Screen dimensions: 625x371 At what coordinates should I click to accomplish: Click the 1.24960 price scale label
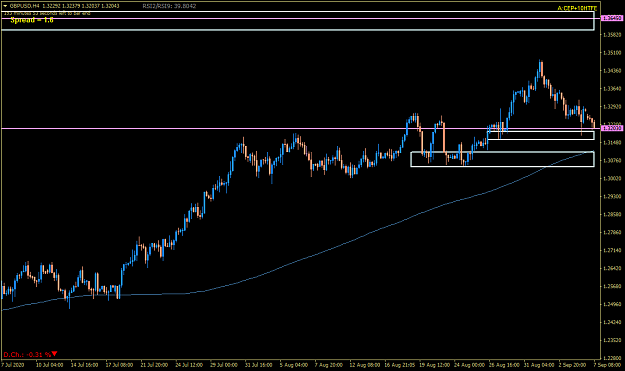[612, 304]
